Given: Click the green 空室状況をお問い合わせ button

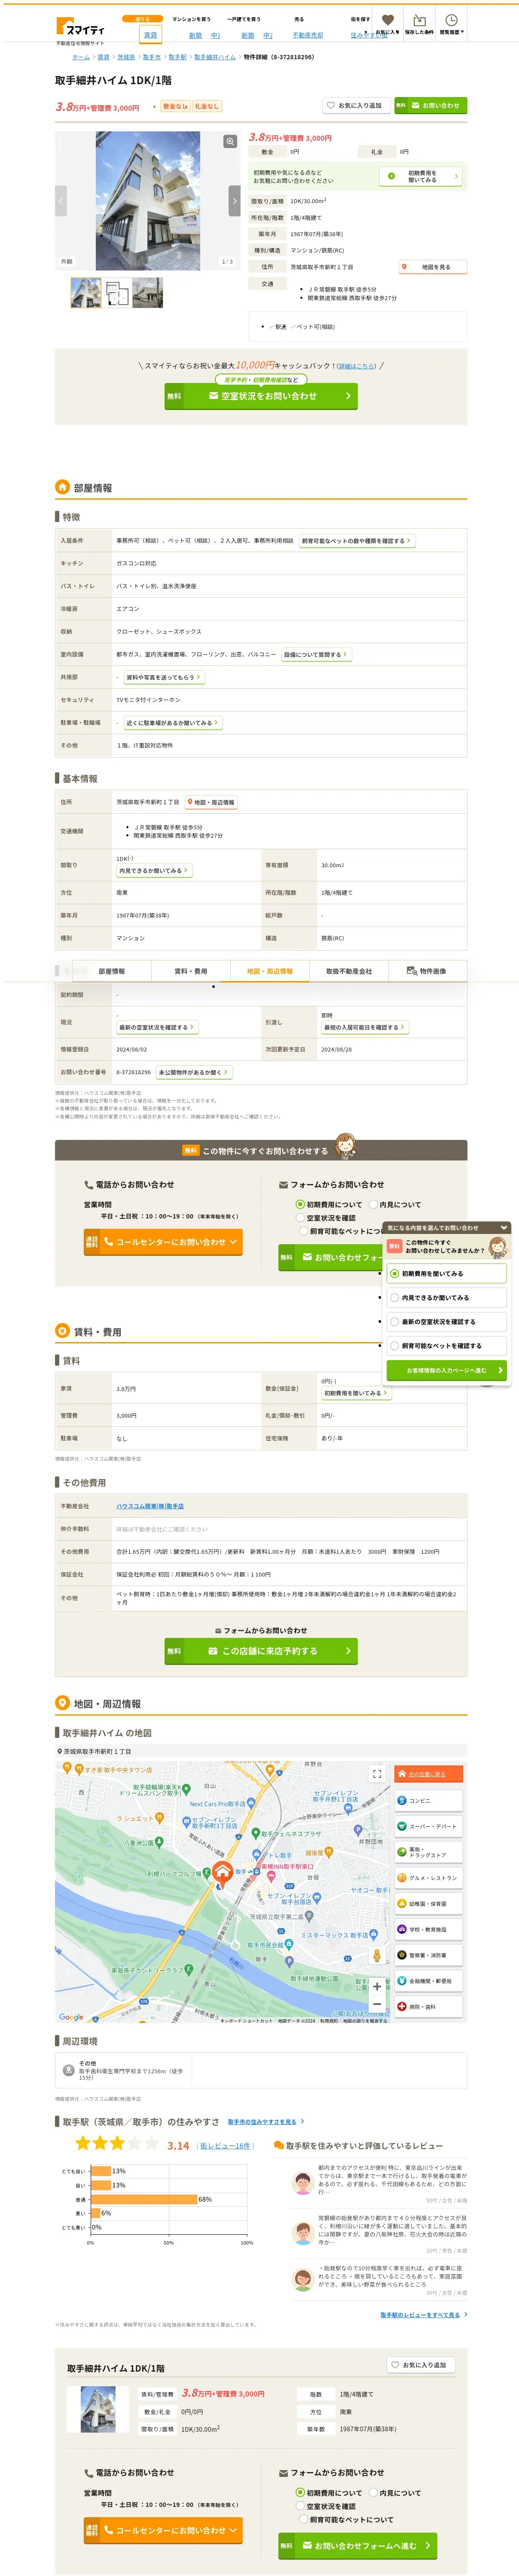Looking at the screenshot, I should point(261,396).
